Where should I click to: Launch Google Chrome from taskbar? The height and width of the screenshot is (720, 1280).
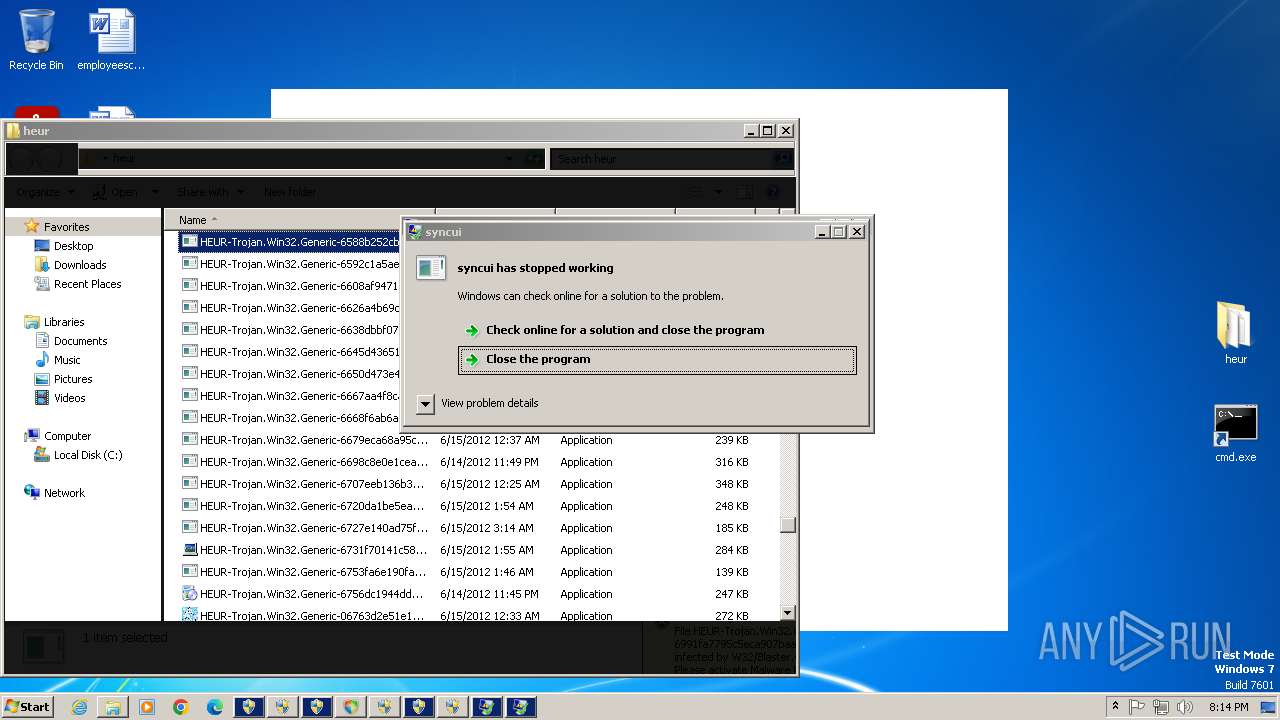[181, 707]
